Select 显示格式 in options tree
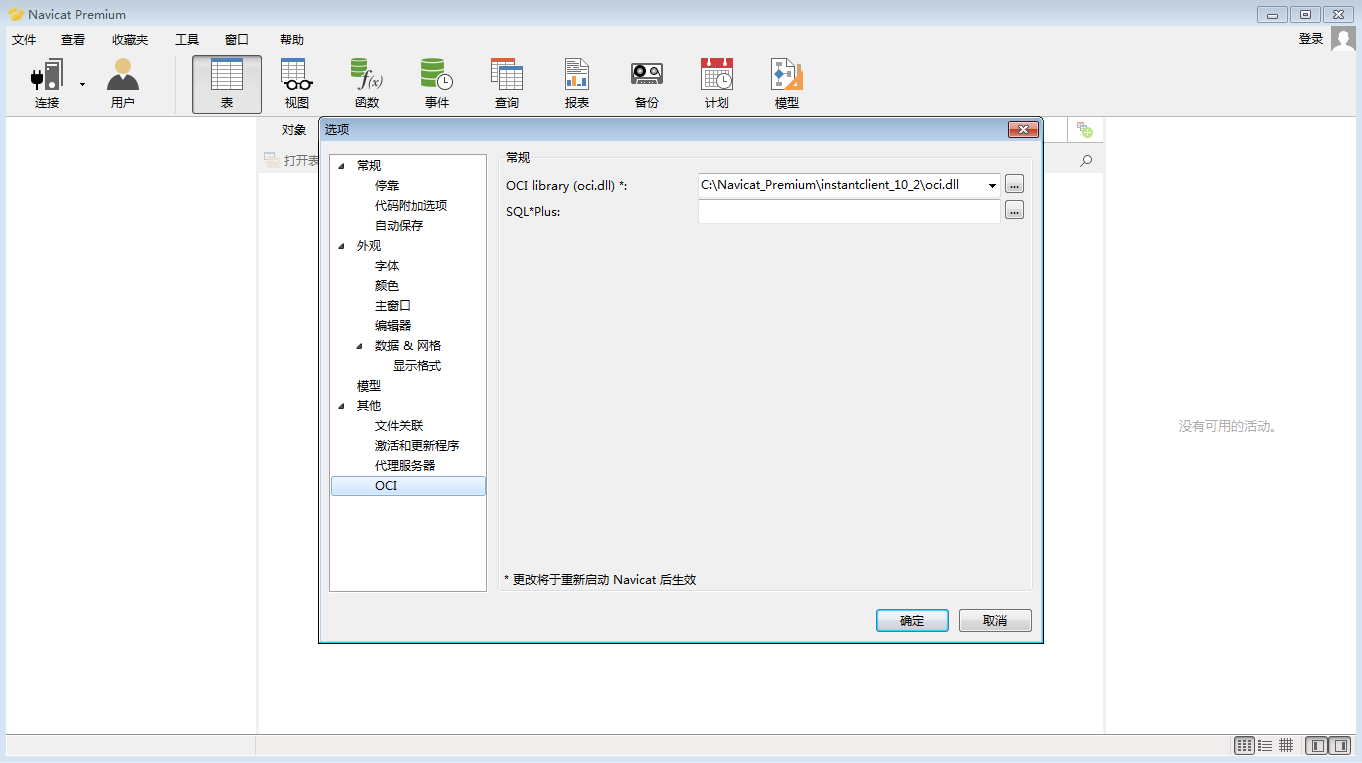This screenshot has width=1362, height=763. point(417,365)
